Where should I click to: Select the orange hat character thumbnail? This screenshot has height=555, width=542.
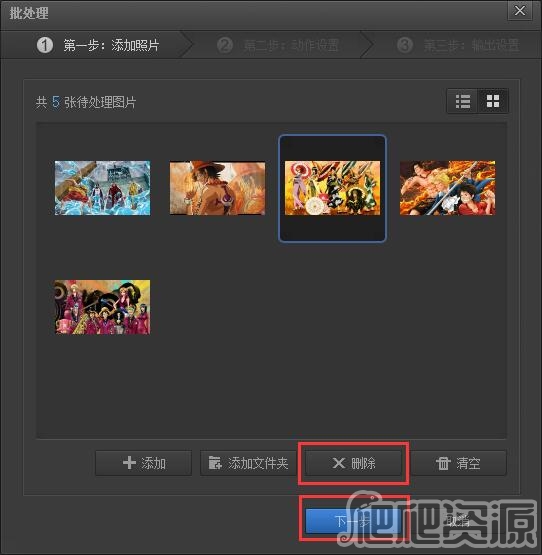(x=217, y=188)
